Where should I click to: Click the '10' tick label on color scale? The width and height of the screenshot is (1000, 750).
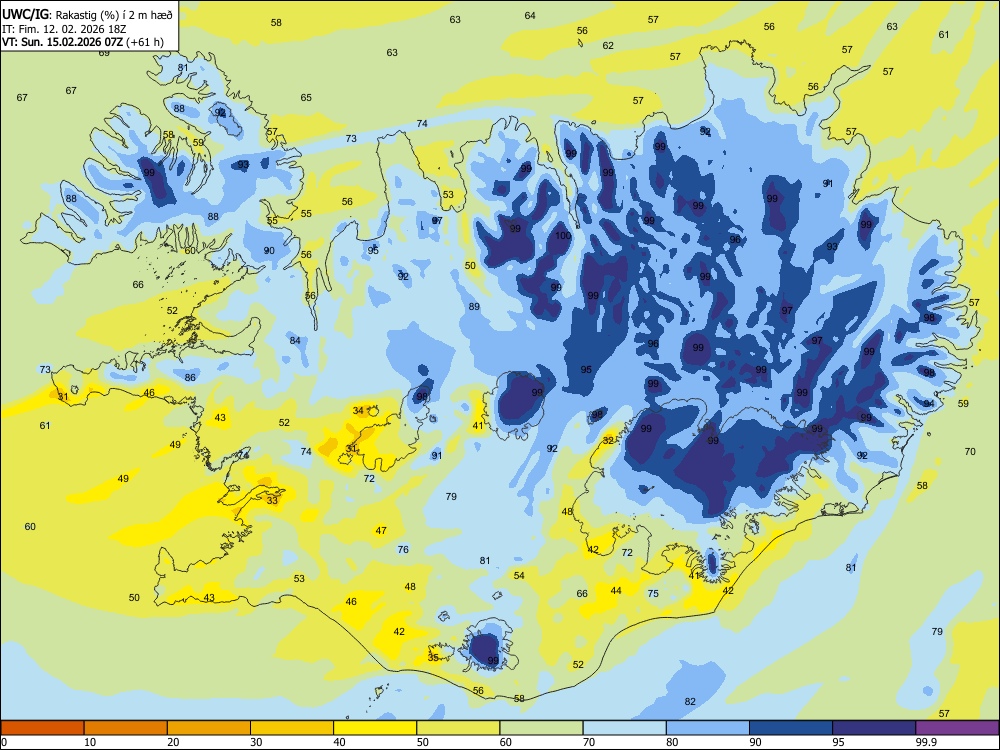pyautogui.click(x=90, y=742)
